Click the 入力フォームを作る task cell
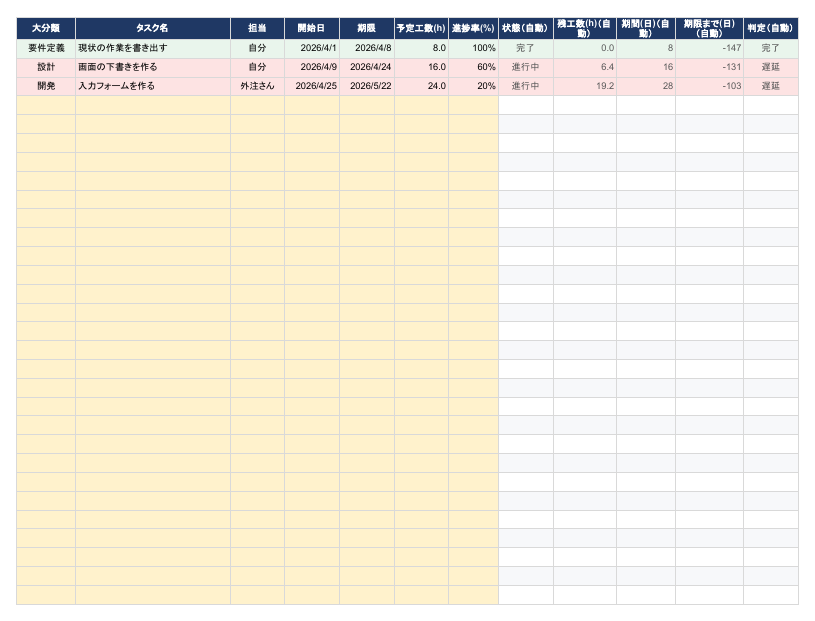The width and height of the screenshot is (815, 621). [153, 86]
